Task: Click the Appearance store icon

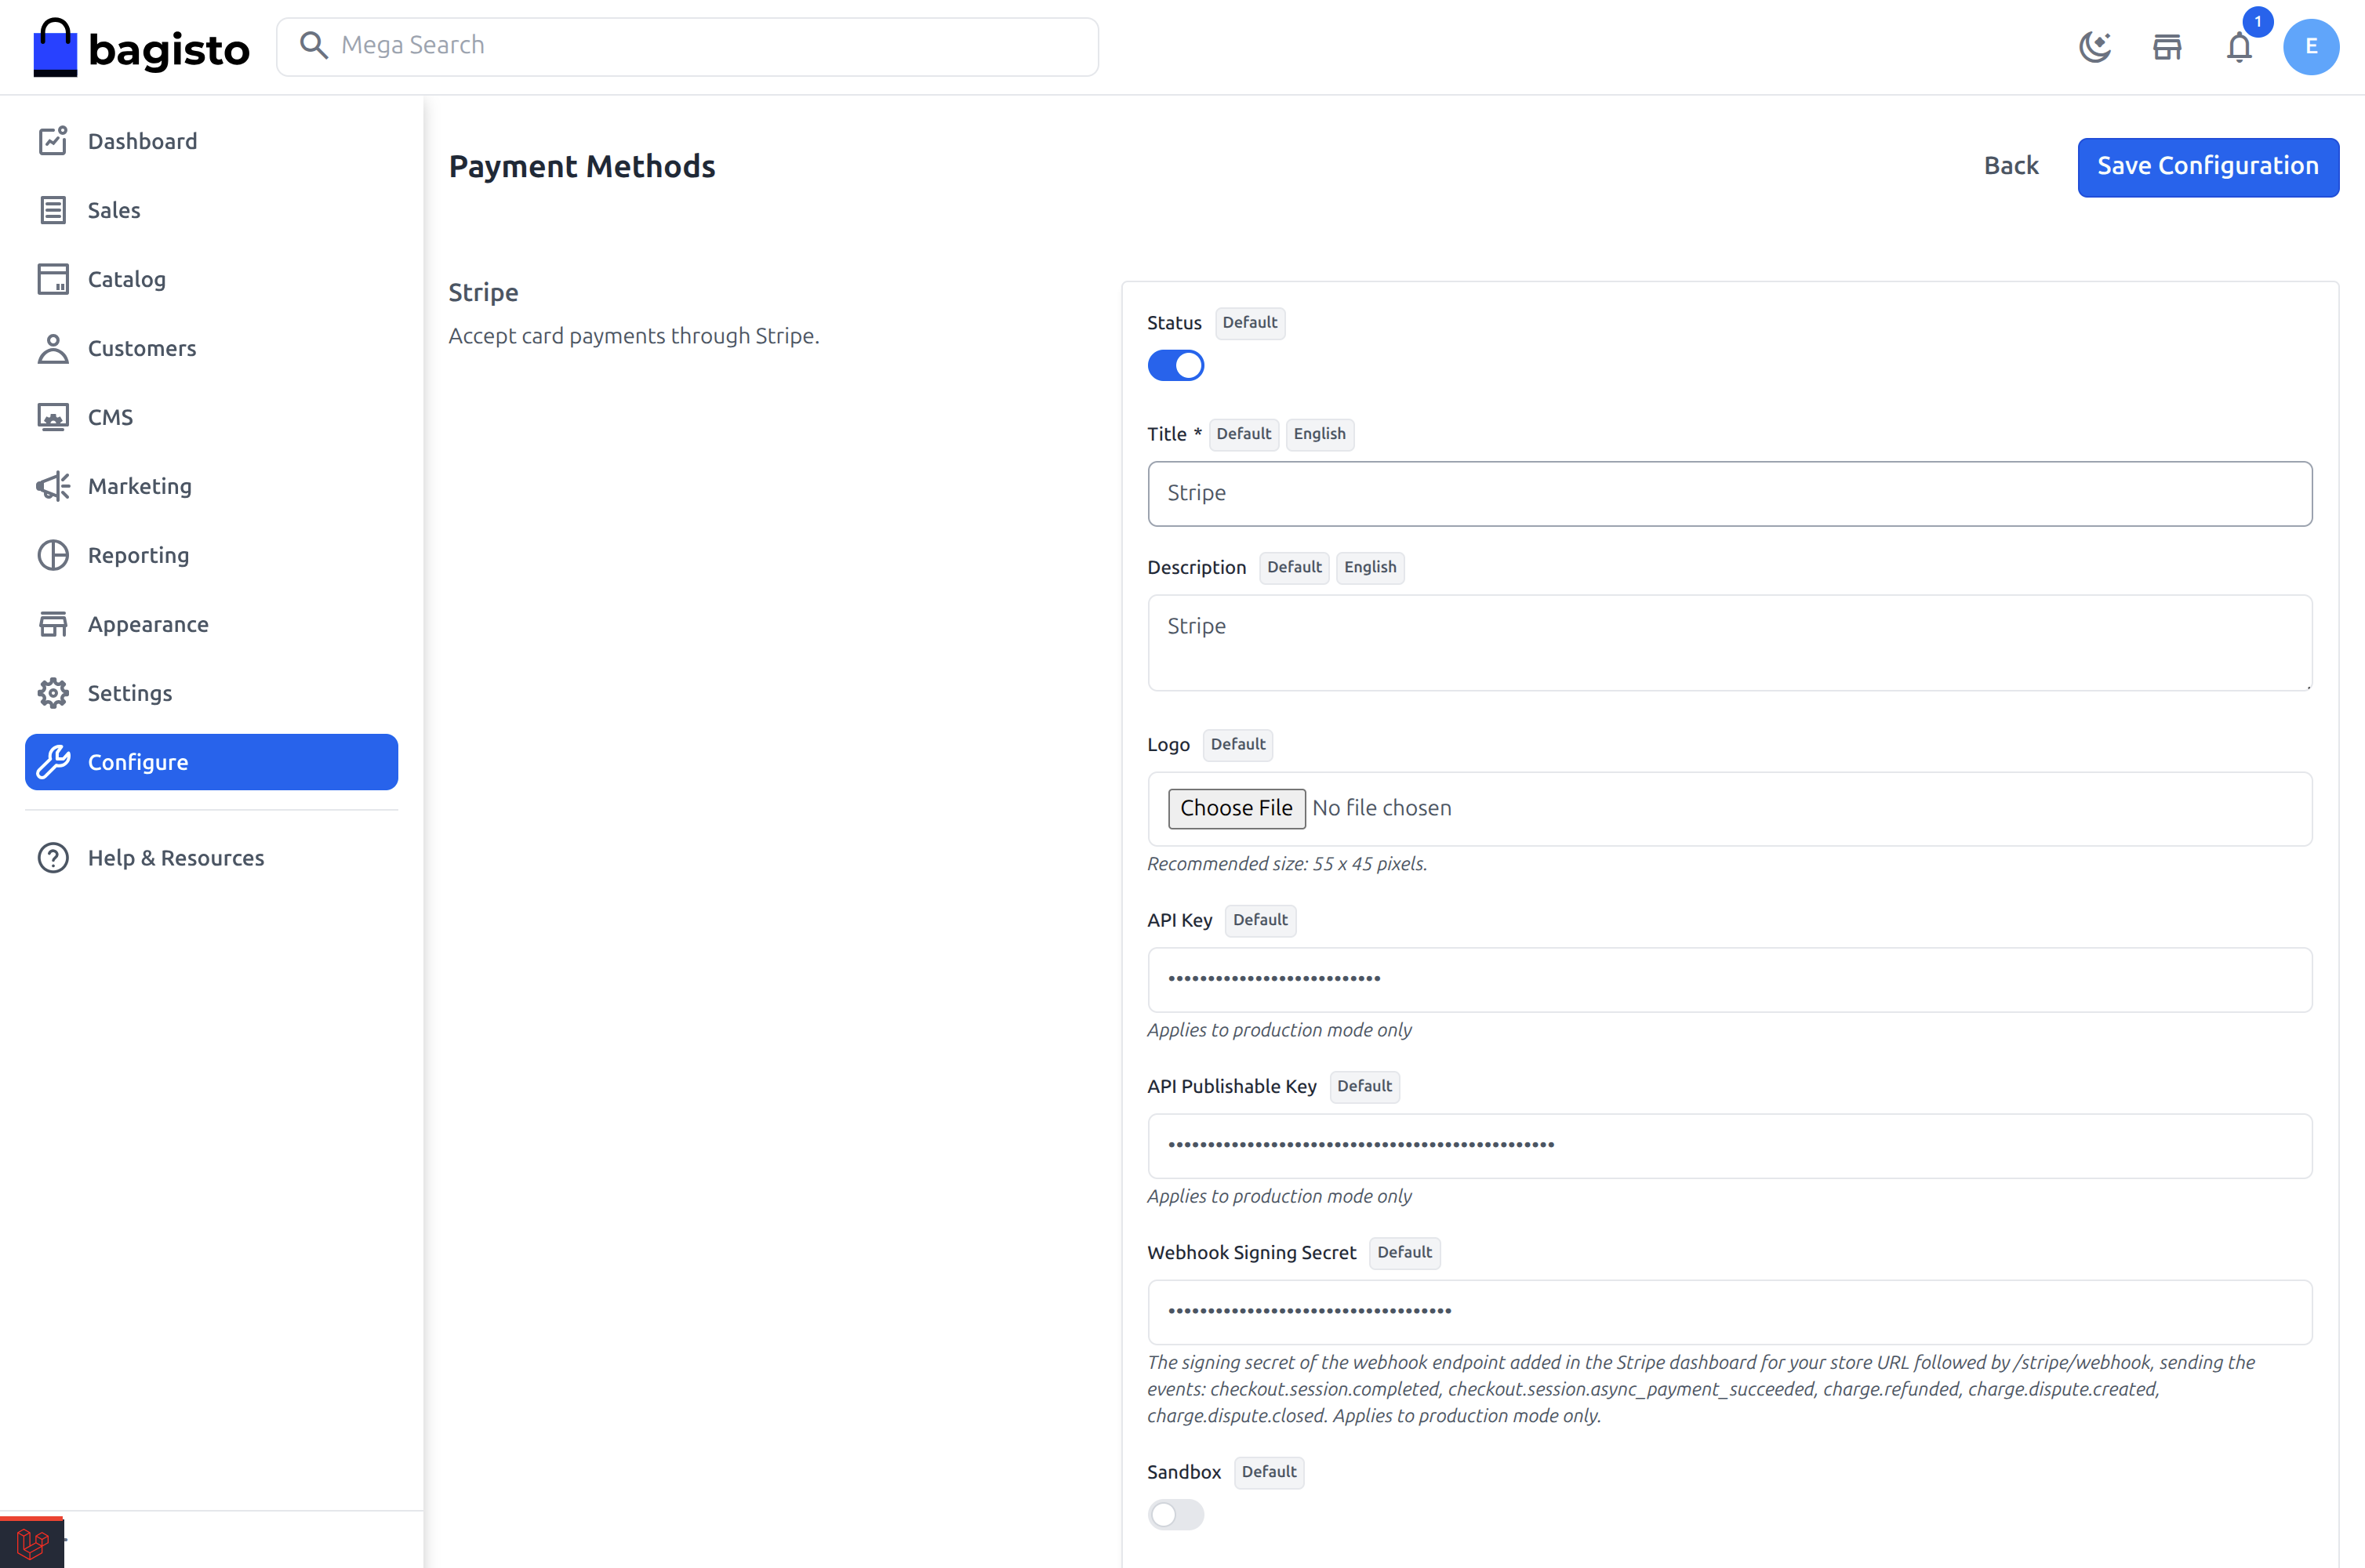Action: (x=53, y=624)
